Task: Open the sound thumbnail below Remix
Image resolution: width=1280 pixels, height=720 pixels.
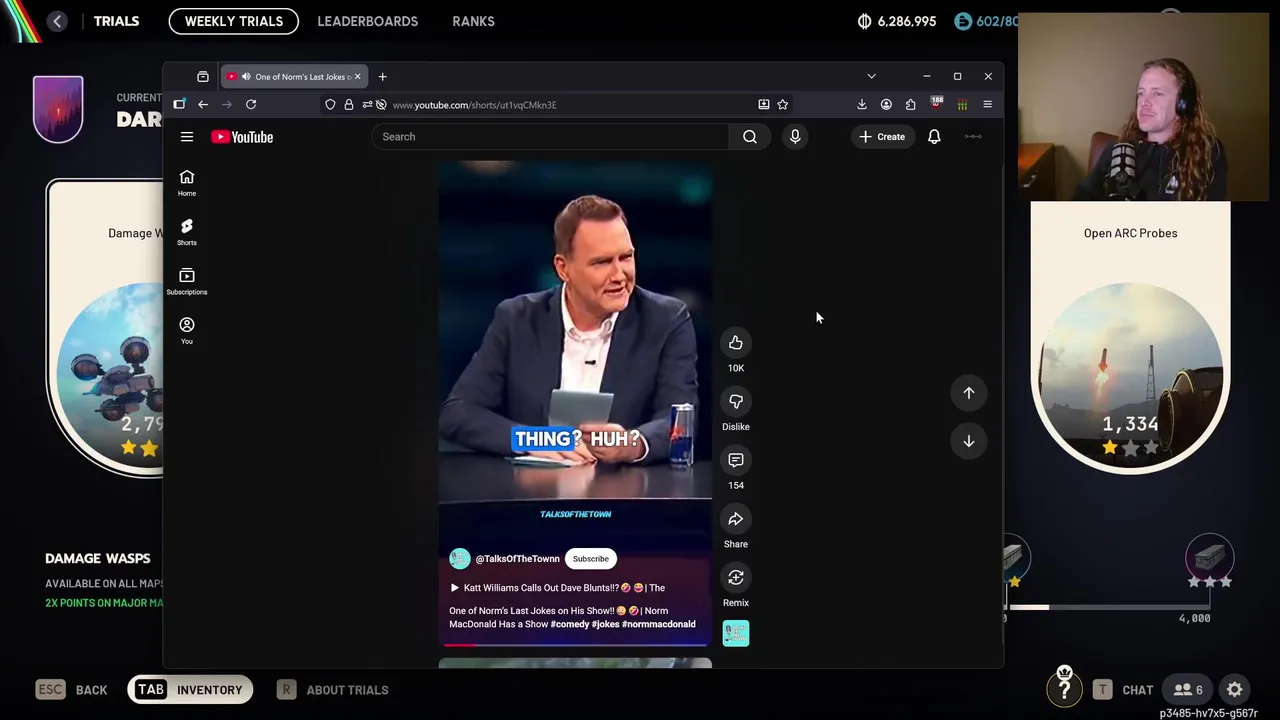Action: pyautogui.click(x=736, y=633)
